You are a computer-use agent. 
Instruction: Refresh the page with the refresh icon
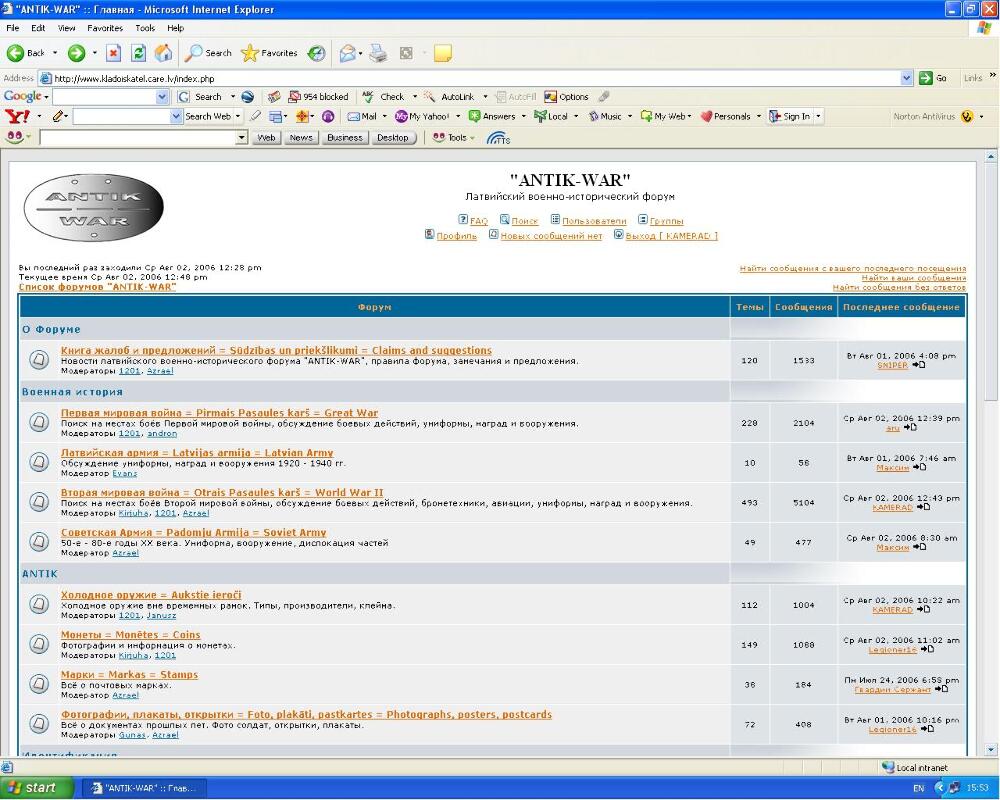138,53
